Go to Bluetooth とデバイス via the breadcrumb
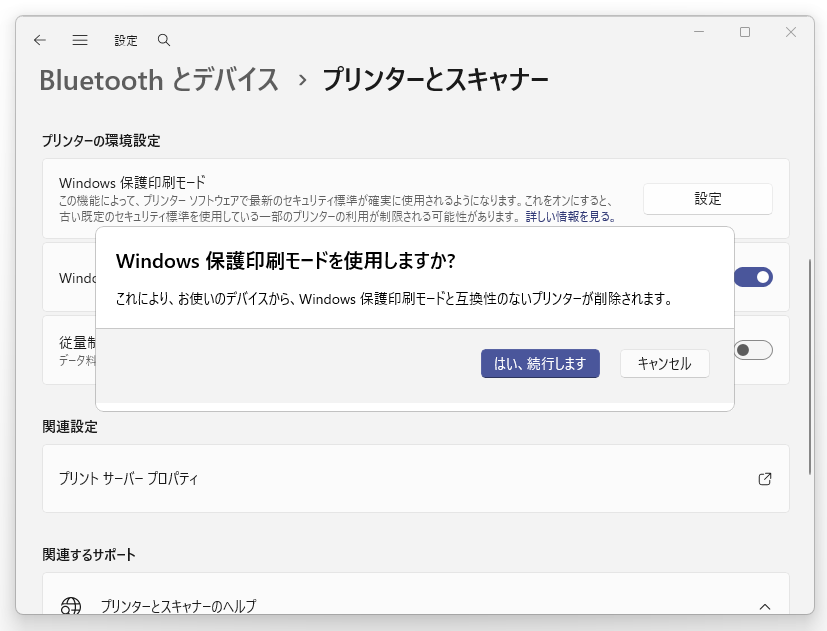This screenshot has width=827, height=631. click(x=157, y=80)
